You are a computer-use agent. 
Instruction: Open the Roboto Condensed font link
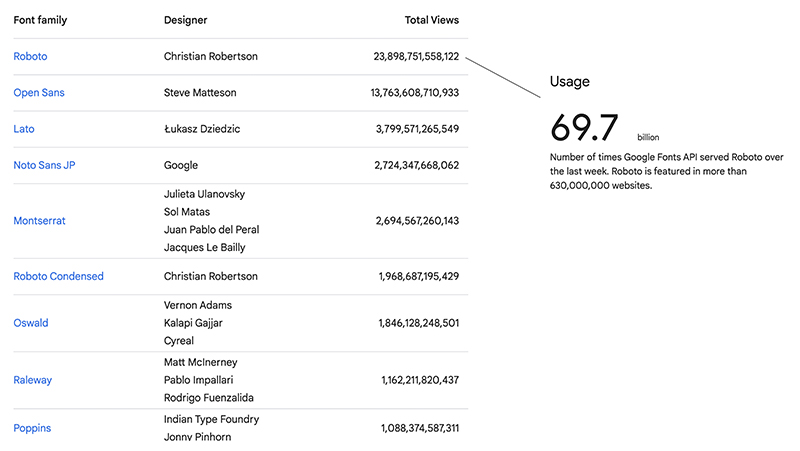click(x=58, y=277)
